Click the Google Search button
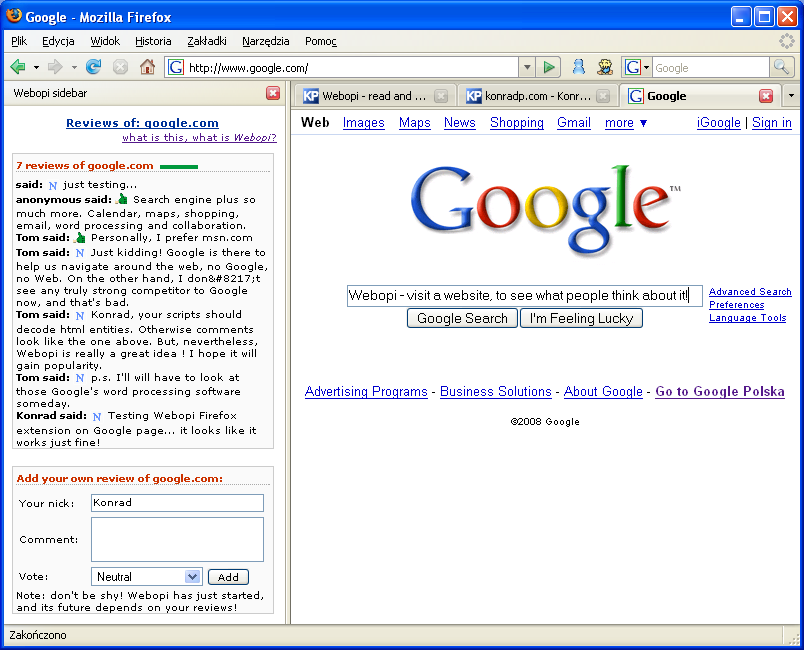 tap(462, 318)
